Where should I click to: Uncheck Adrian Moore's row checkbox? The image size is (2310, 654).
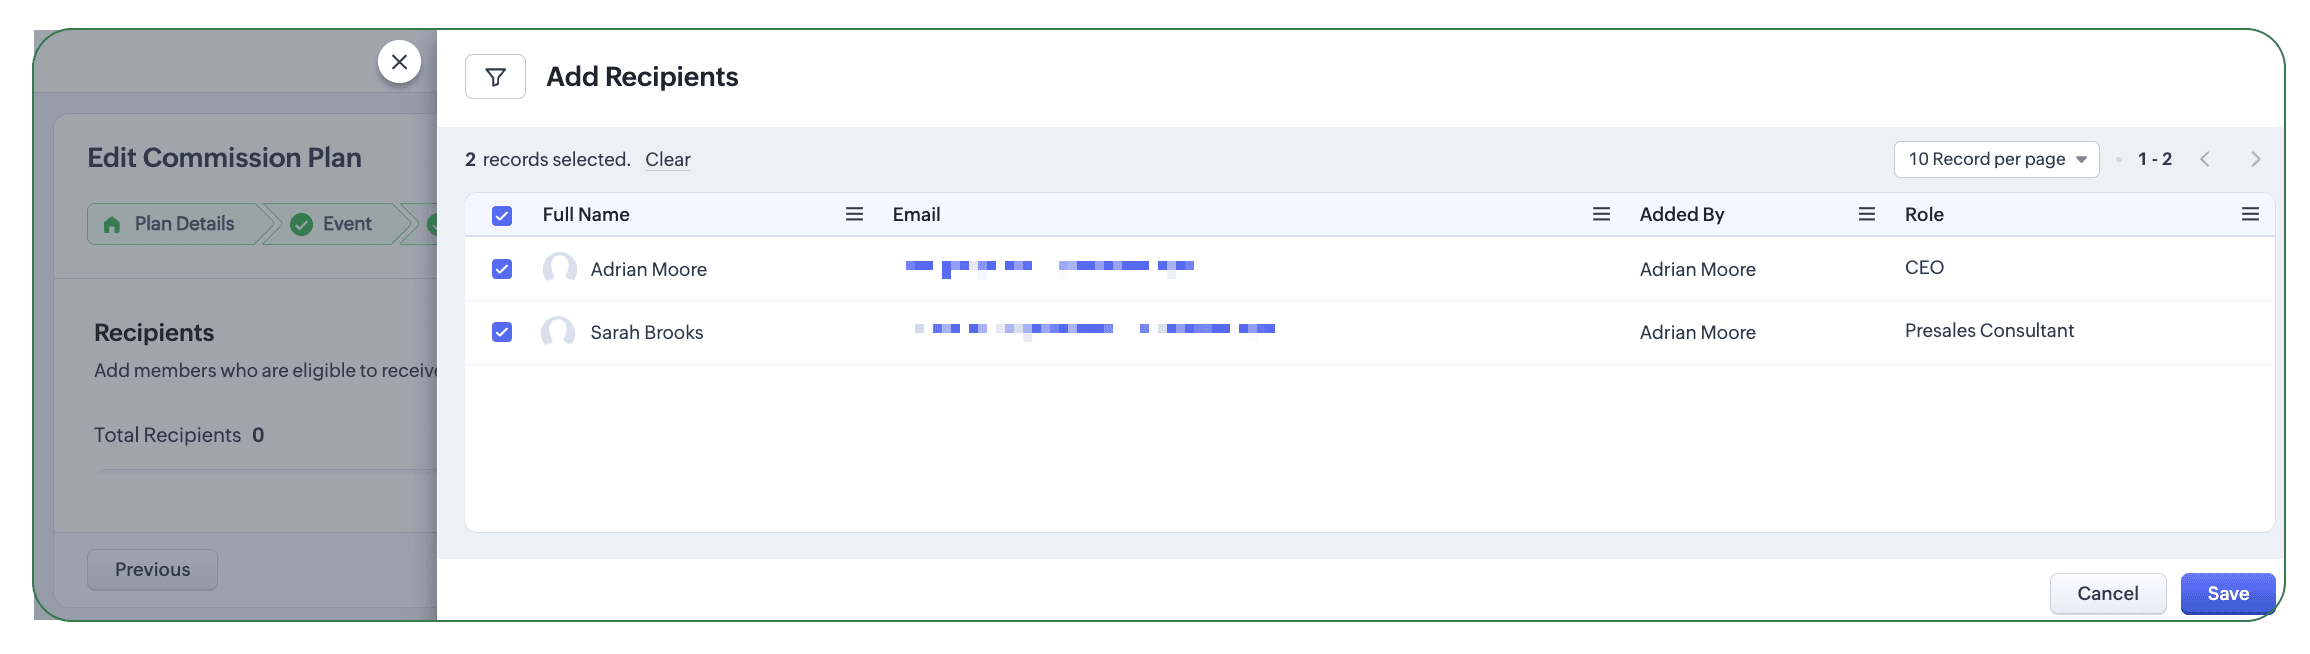click(502, 269)
